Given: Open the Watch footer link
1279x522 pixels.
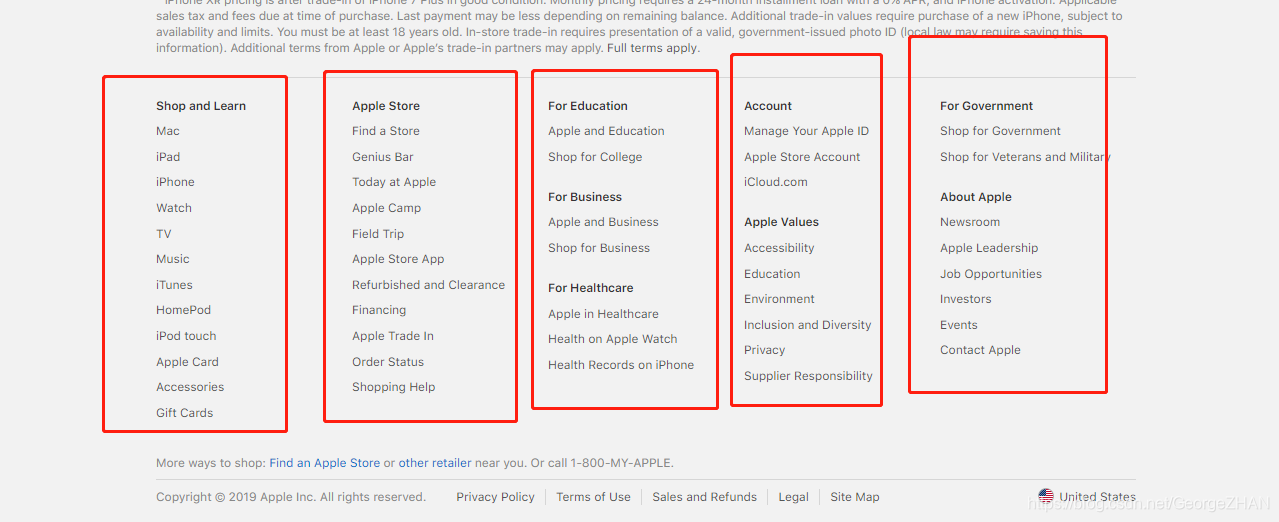Looking at the screenshot, I should (x=174, y=208).
